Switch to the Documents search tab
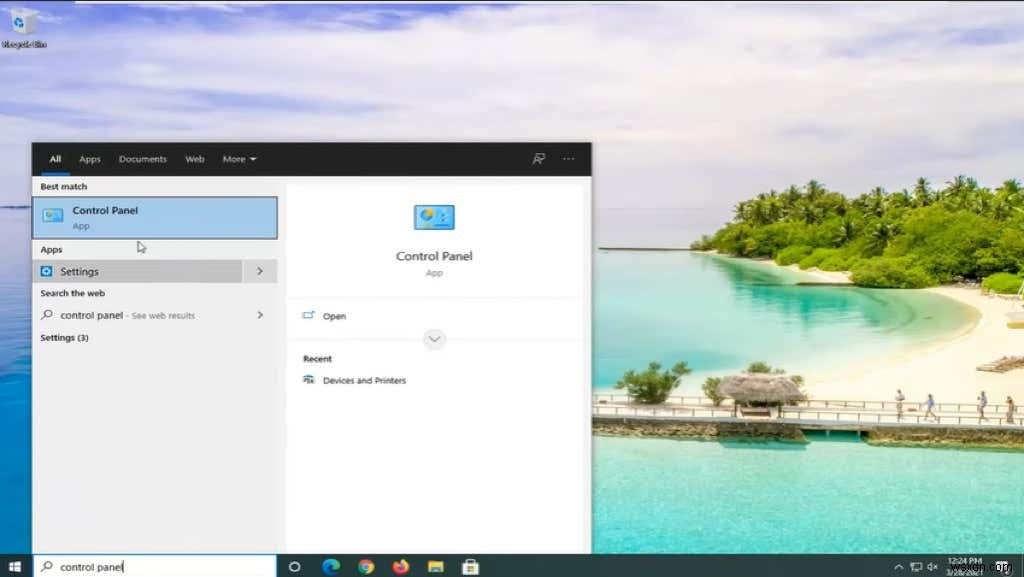1024x577 pixels. [x=142, y=159]
